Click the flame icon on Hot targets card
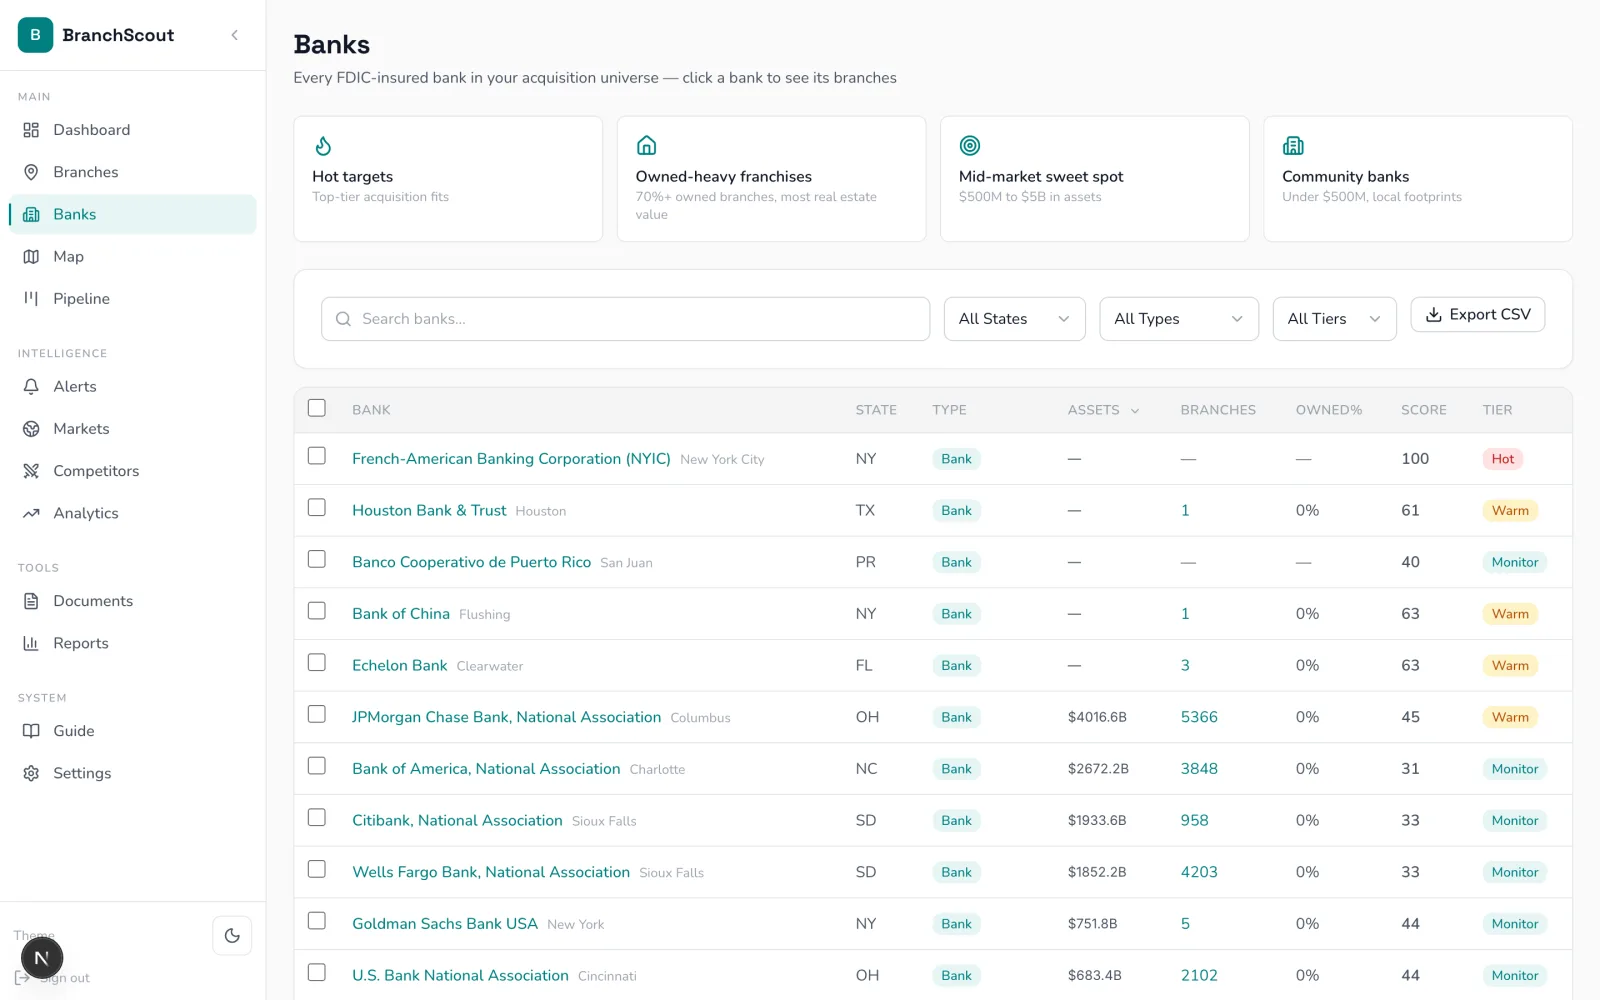Viewport: 1600px width, 1000px height. pos(323,146)
